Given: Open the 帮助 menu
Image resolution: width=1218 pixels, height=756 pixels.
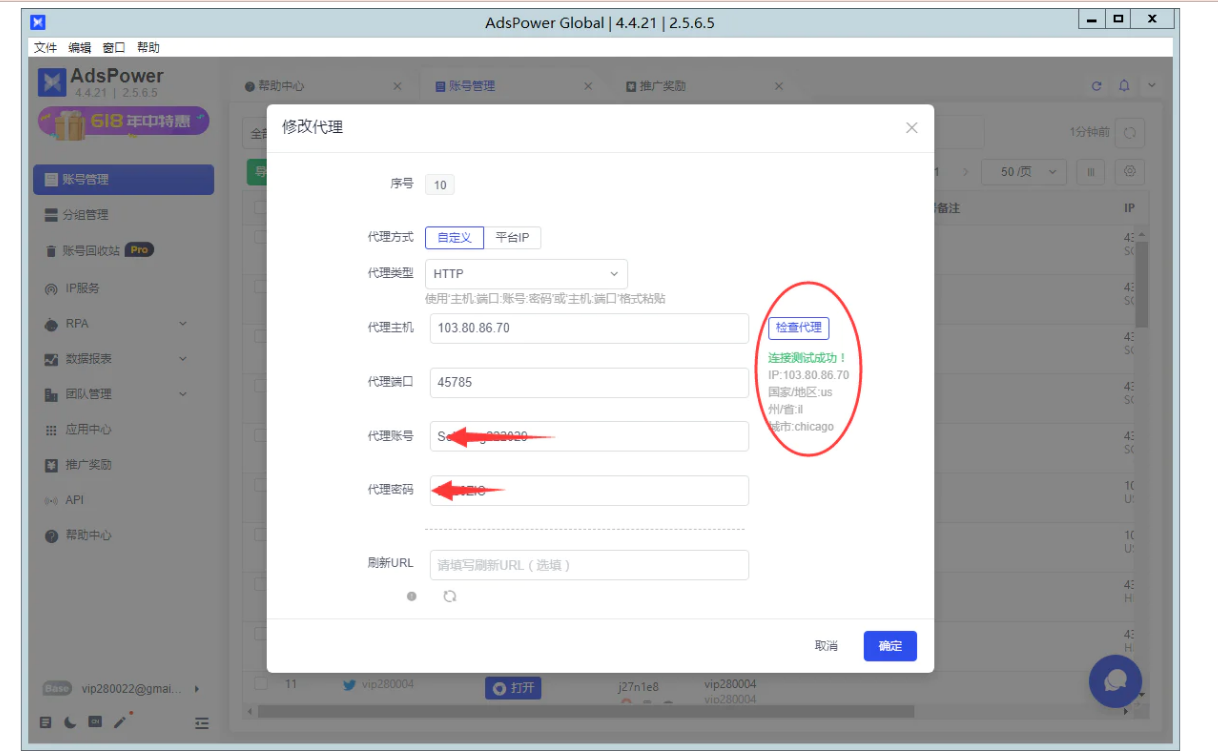Looking at the screenshot, I should click(x=148, y=48).
